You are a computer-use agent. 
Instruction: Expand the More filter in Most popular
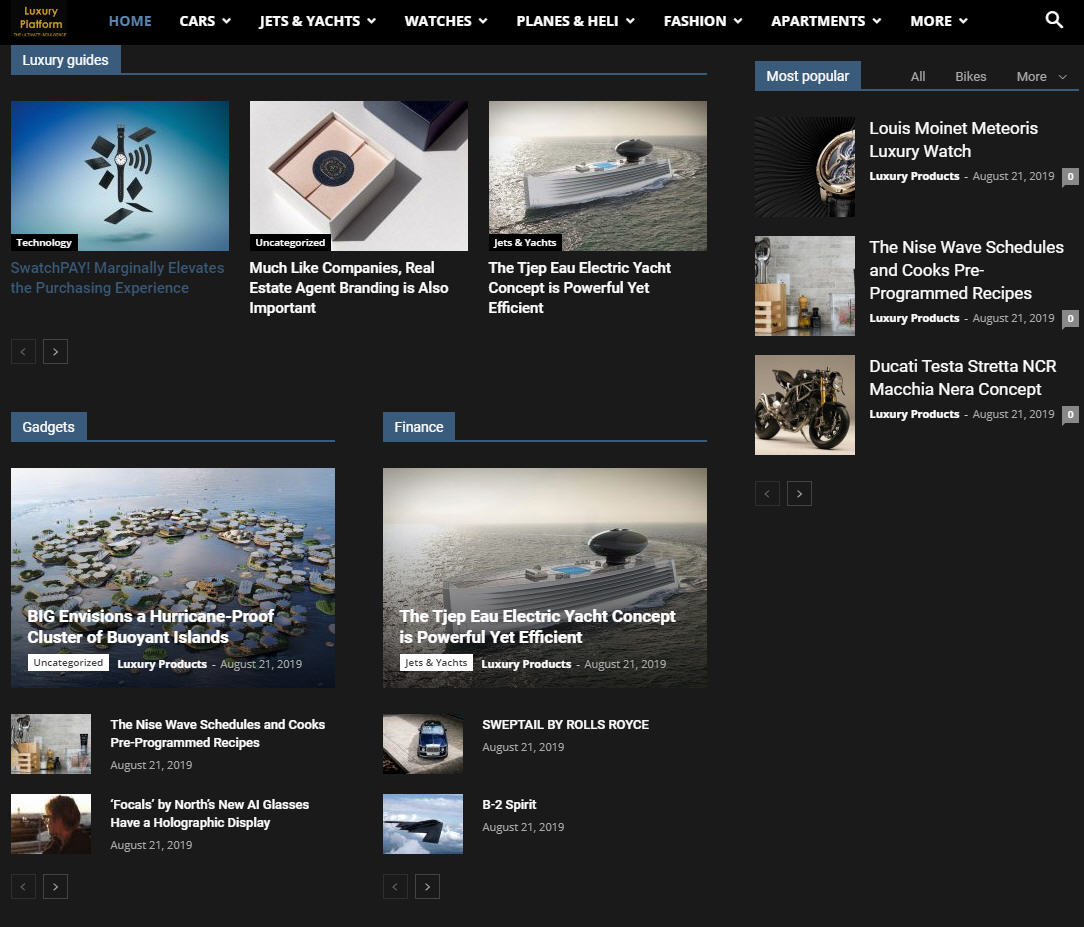coord(1041,76)
